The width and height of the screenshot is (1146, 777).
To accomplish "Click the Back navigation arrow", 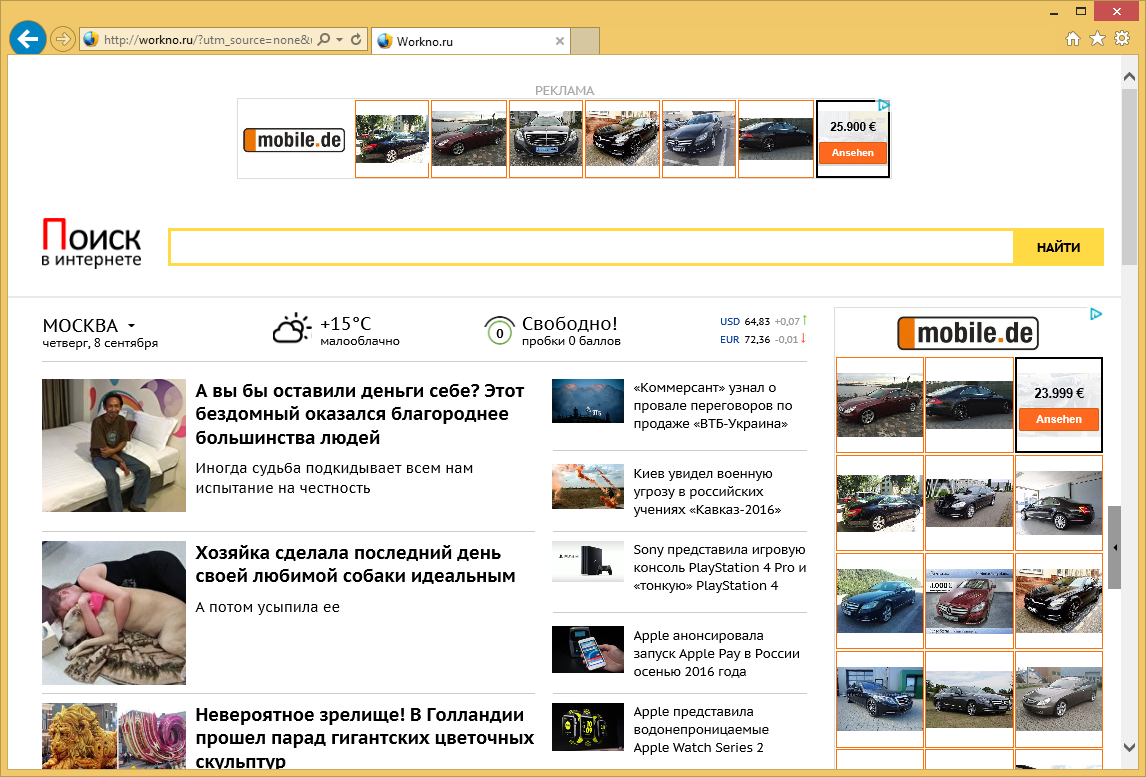I will click(27, 38).
